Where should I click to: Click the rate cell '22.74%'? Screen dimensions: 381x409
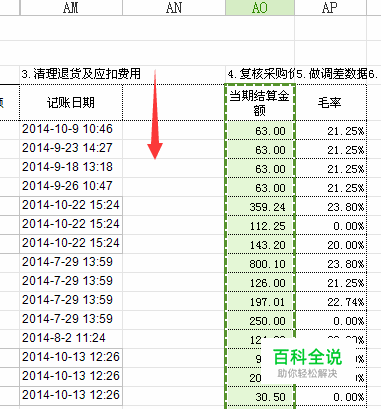(331, 301)
